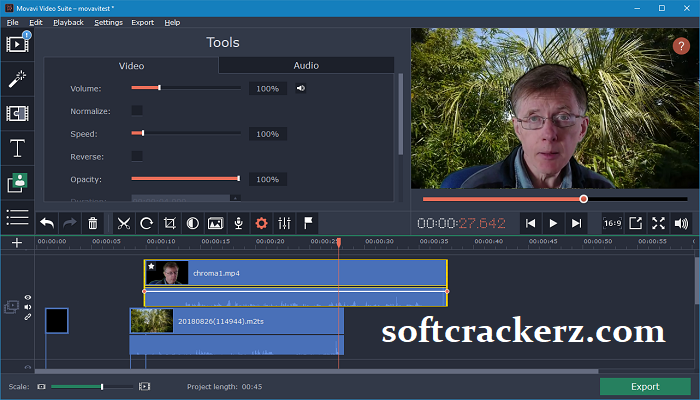Click the Speed 100% value field
Screen dimensions: 700x400
(x=268, y=134)
